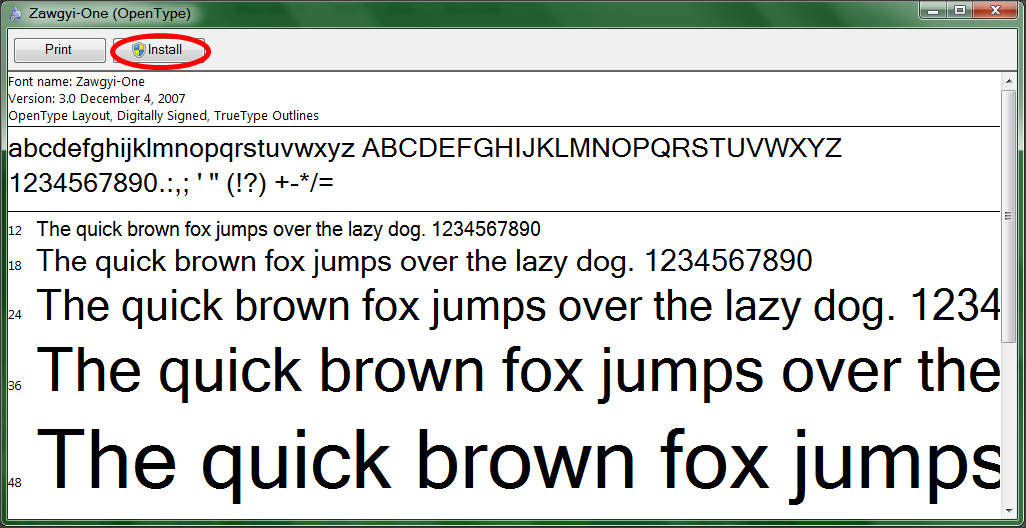Click the font viewer title bar icon
1026x528 pixels.
16,12
